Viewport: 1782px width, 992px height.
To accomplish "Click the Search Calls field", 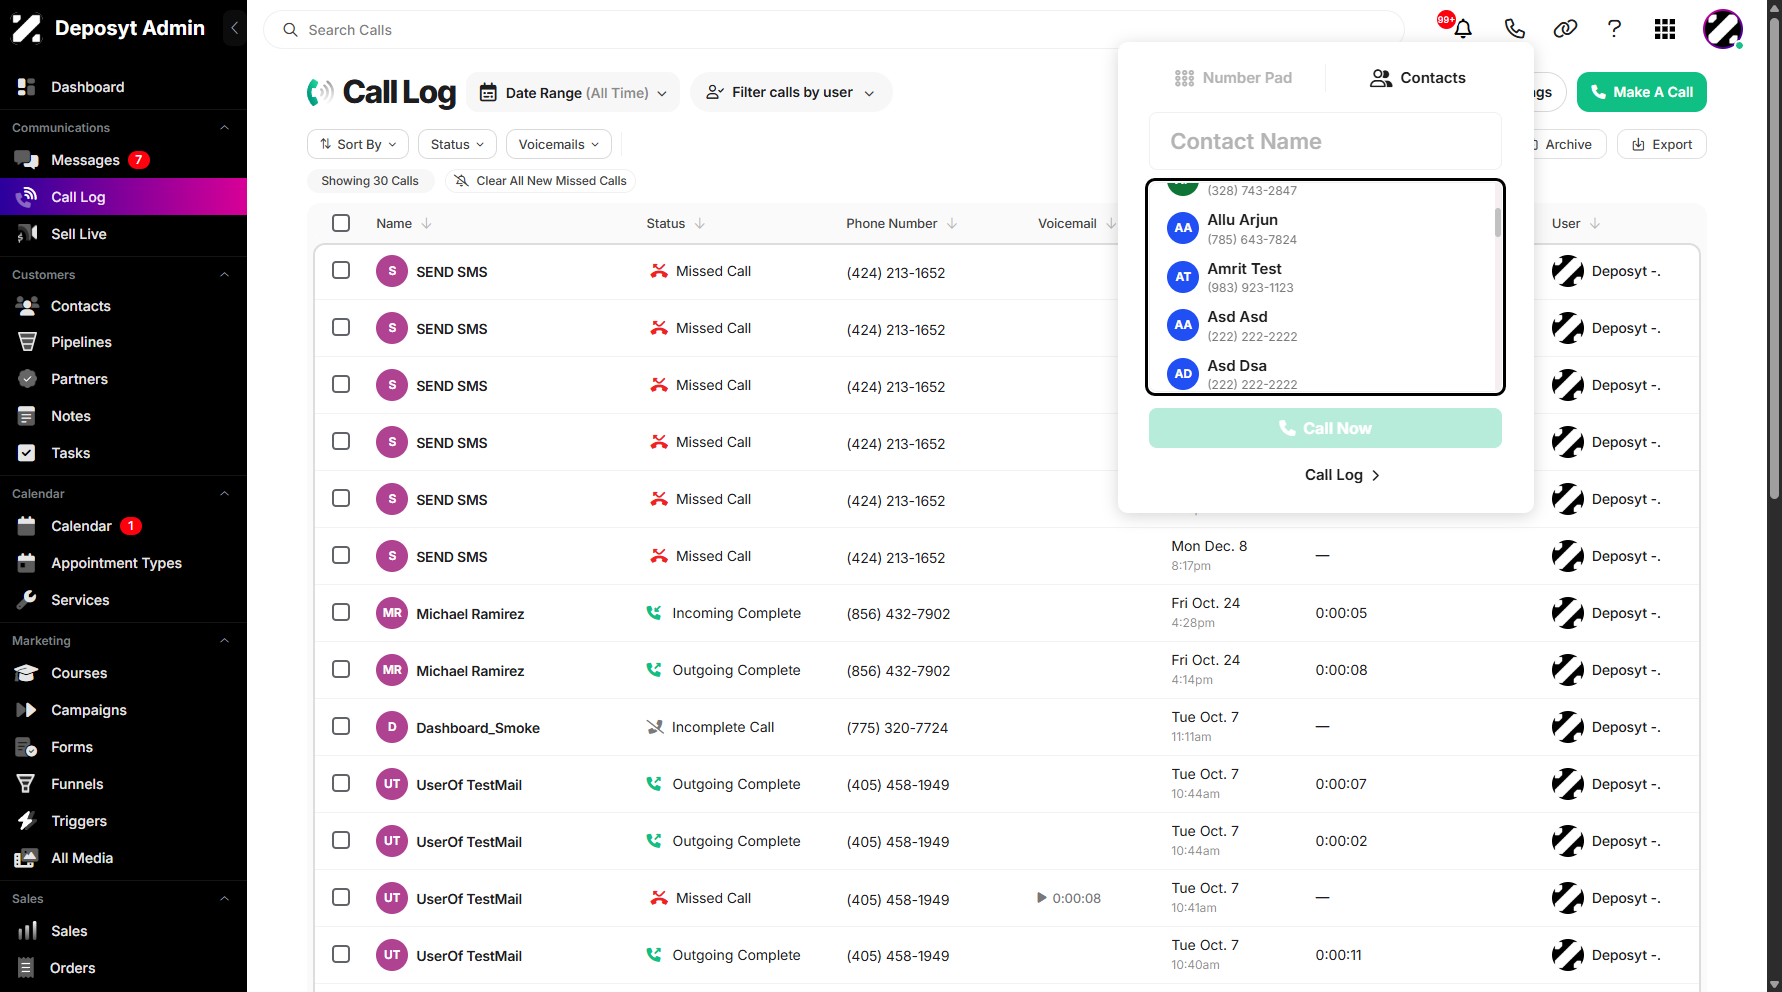I will [x=834, y=30].
